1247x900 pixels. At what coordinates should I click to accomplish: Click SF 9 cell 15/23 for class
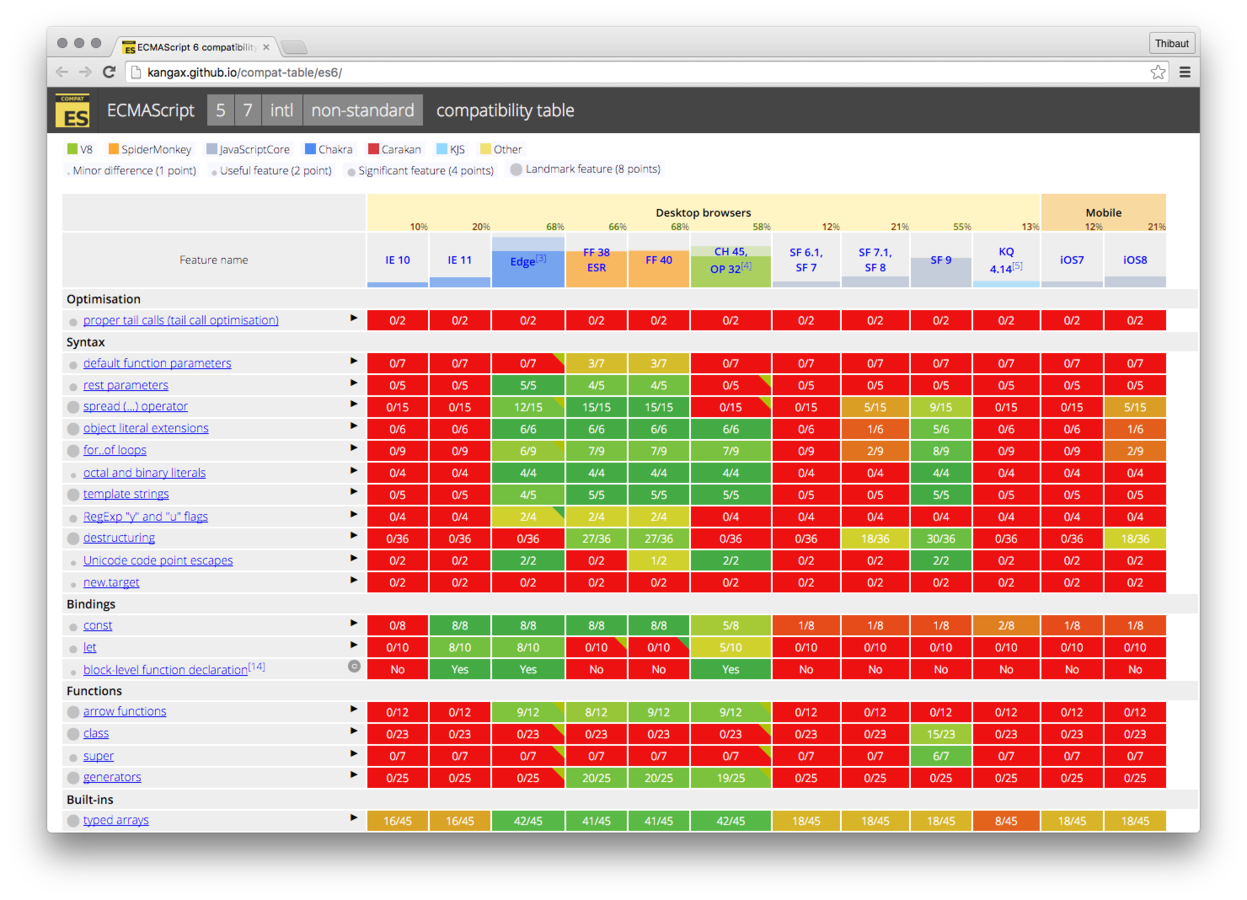(x=941, y=734)
